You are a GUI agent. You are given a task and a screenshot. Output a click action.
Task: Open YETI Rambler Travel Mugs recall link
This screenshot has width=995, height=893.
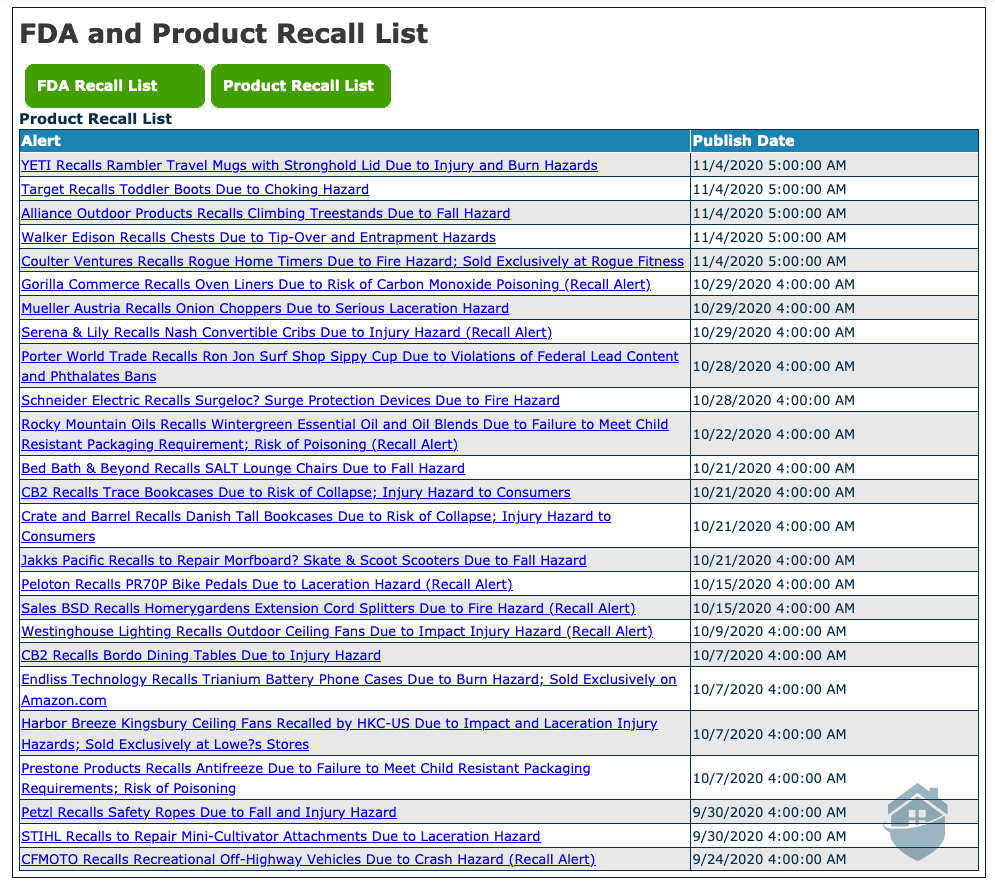point(309,166)
